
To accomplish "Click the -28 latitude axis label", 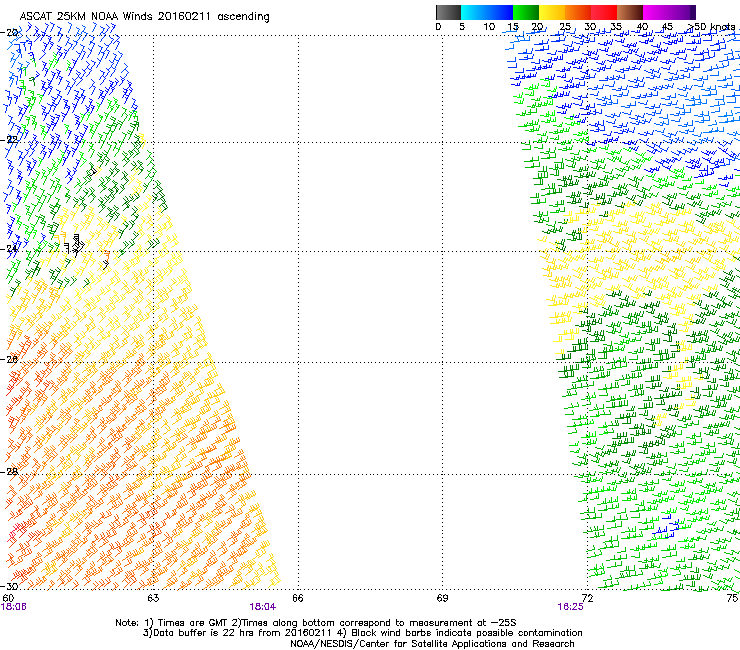I will (9, 472).
